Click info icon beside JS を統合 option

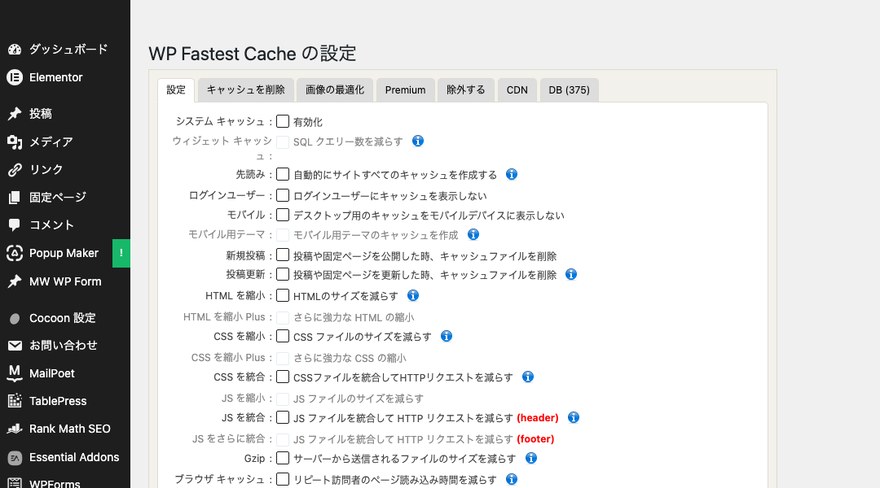click(573, 417)
